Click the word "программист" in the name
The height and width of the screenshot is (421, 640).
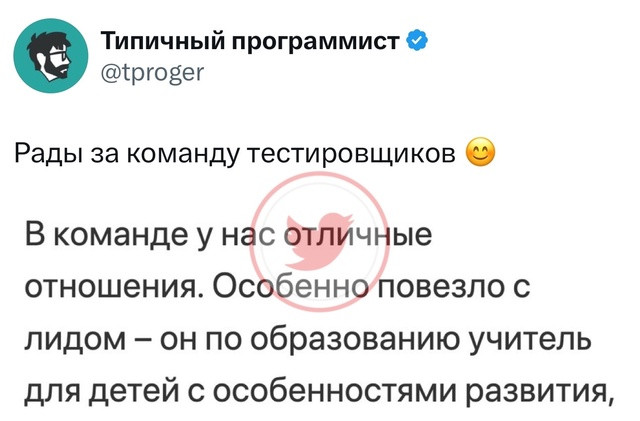[317, 43]
